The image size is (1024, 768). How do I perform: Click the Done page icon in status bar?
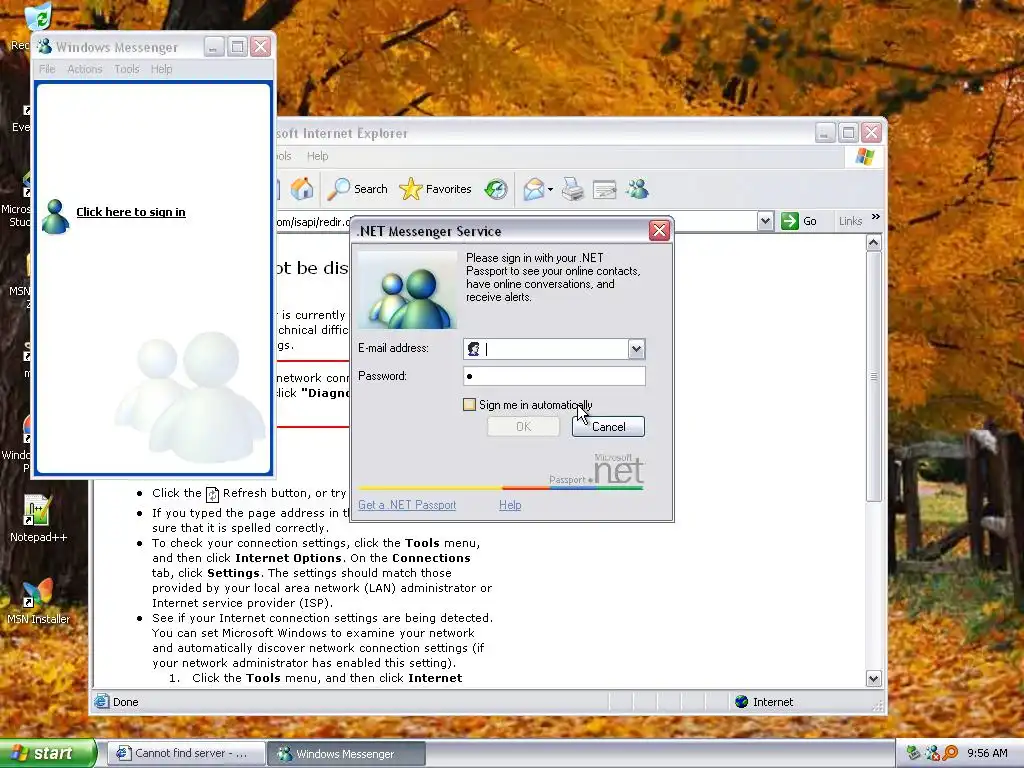pyautogui.click(x=101, y=701)
